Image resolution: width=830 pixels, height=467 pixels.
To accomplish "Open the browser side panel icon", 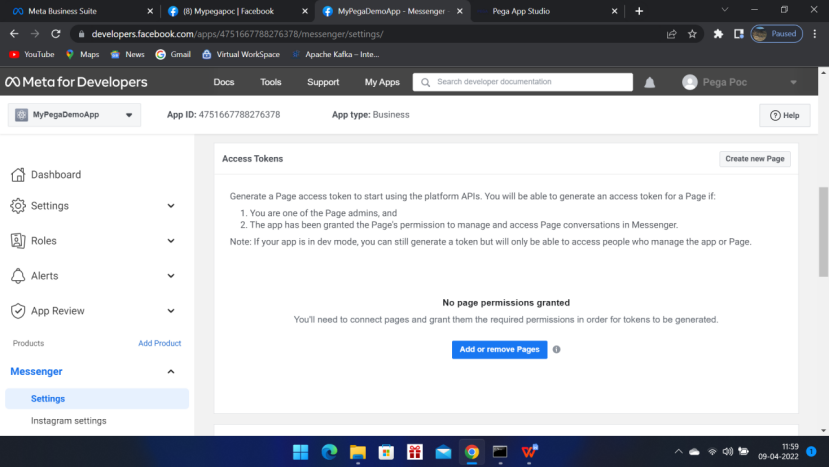I will [x=739, y=34].
